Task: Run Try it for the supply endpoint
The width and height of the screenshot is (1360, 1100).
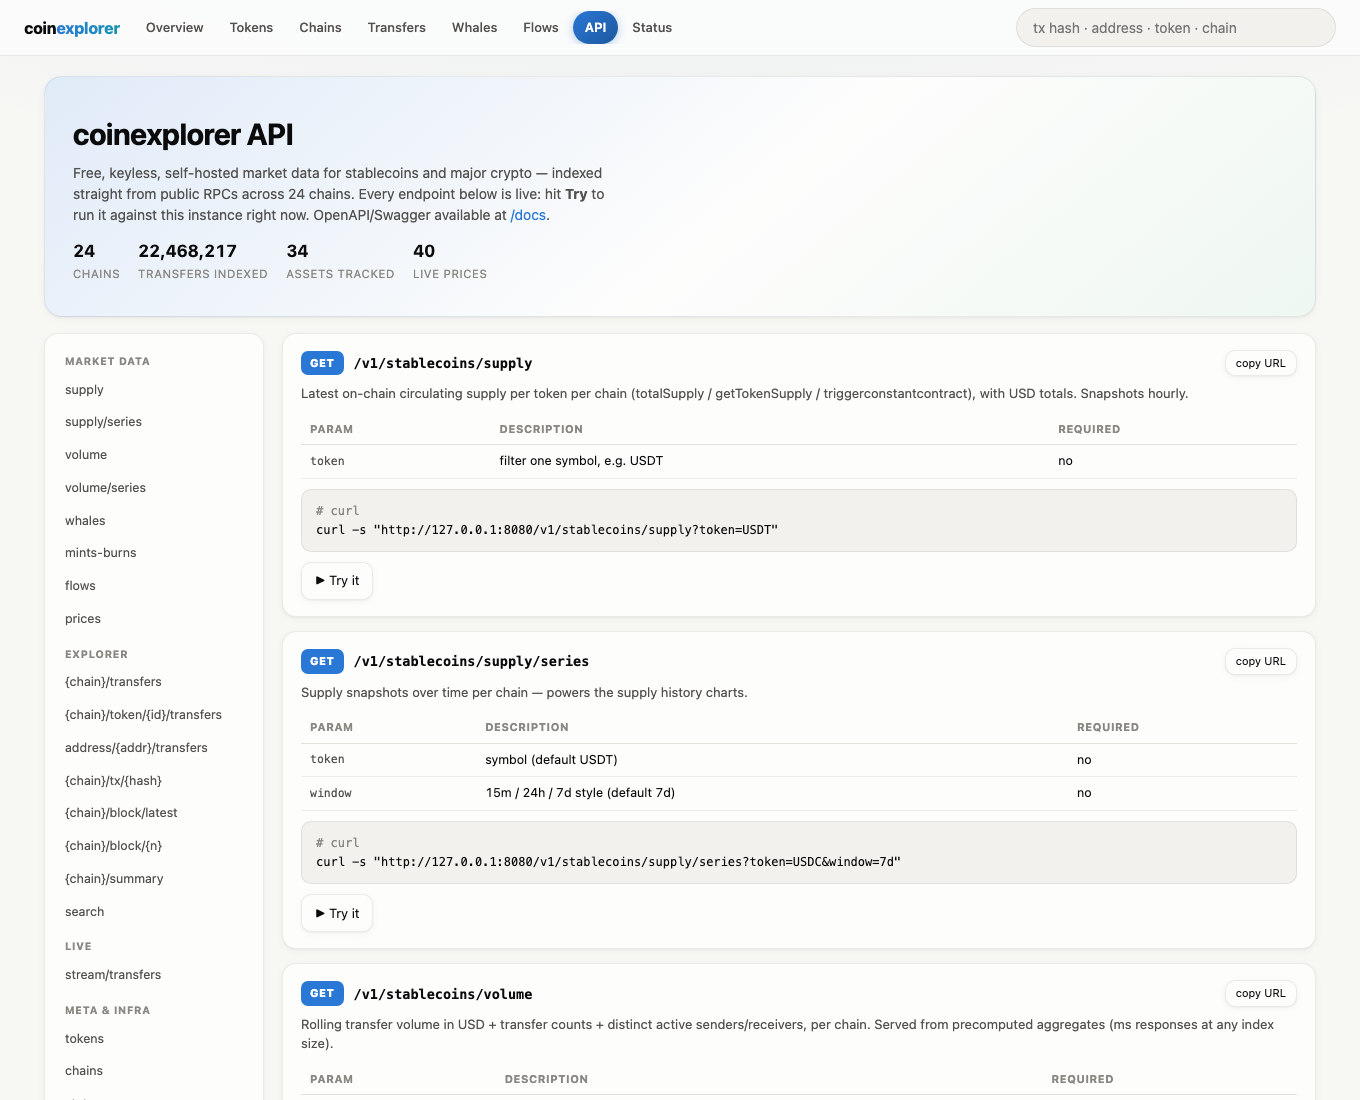Action: [x=337, y=581]
